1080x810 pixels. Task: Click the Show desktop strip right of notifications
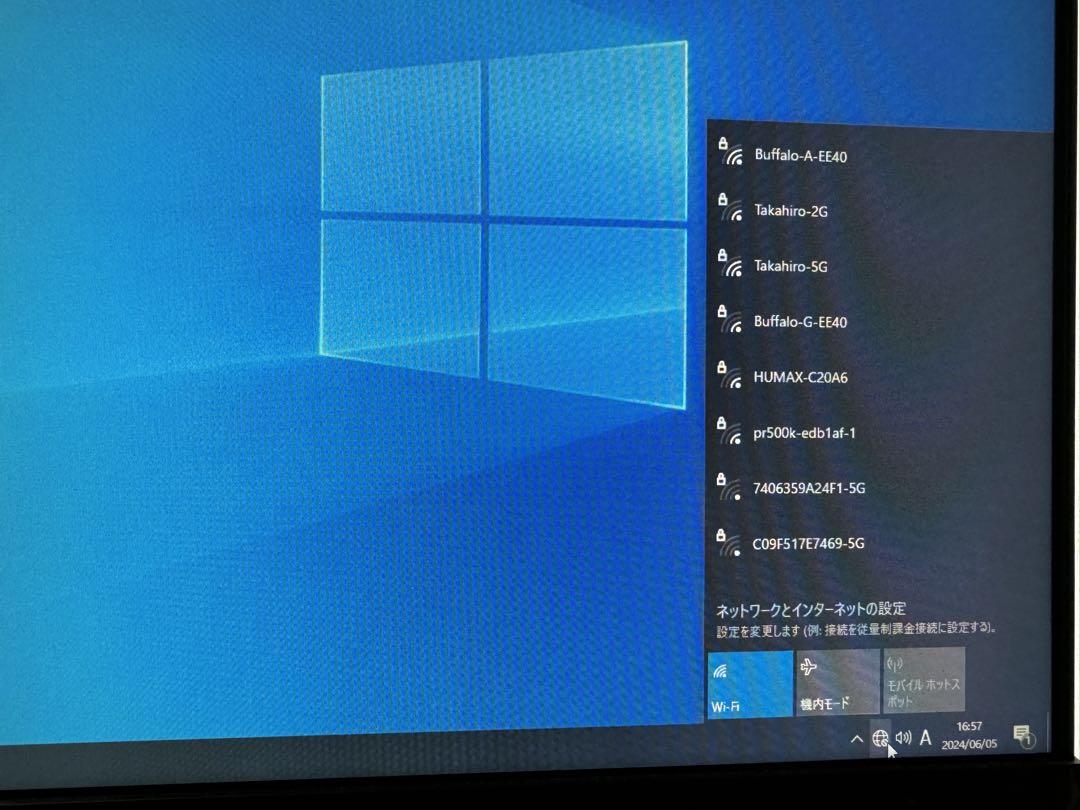(x=1048, y=731)
